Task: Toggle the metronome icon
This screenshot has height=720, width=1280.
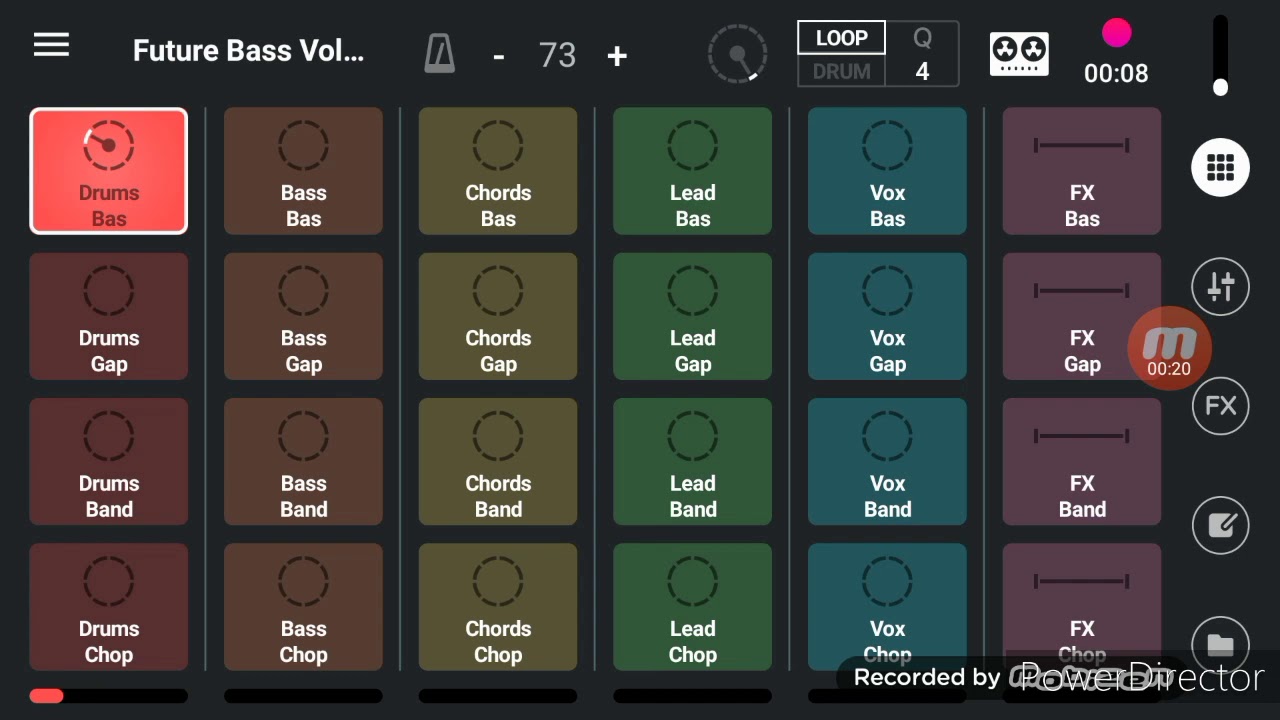Action: click(440, 54)
